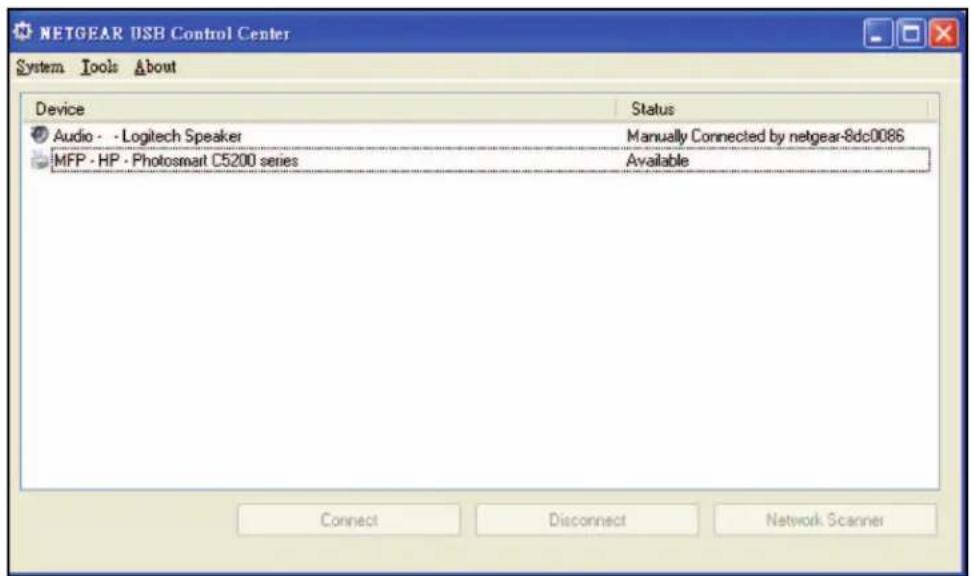The width and height of the screenshot is (971, 576).
Task: Maximize the USB Control Center window
Action: click(x=910, y=33)
